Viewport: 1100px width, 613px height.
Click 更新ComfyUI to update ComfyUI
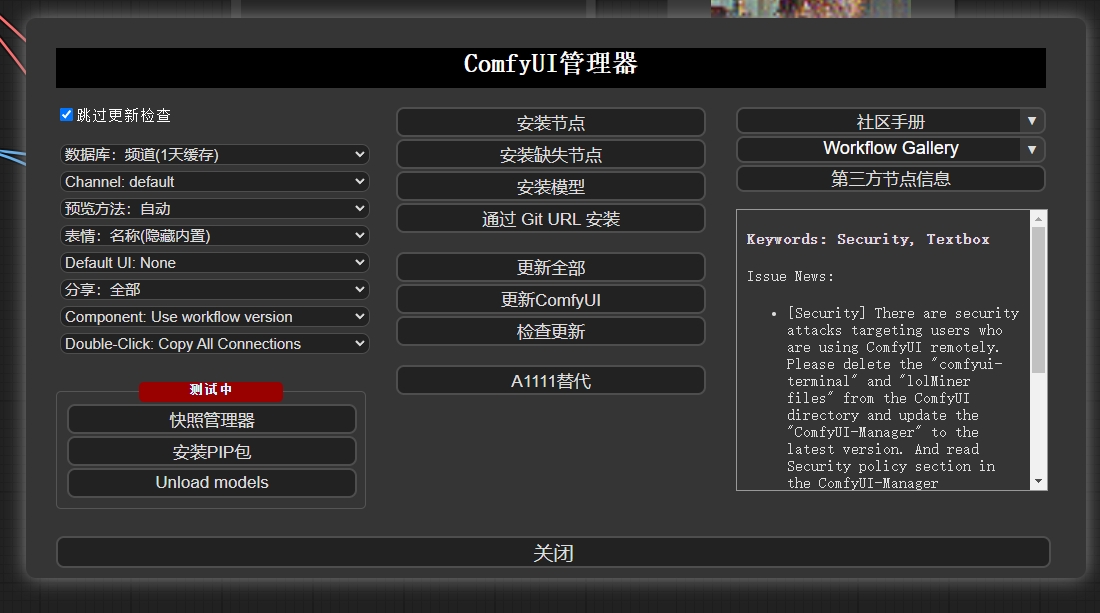(550, 299)
